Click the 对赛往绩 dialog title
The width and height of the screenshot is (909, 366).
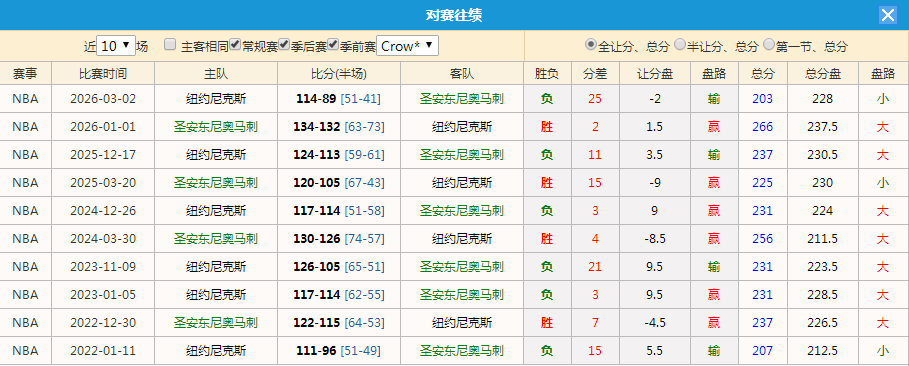[x=454, y=15]
